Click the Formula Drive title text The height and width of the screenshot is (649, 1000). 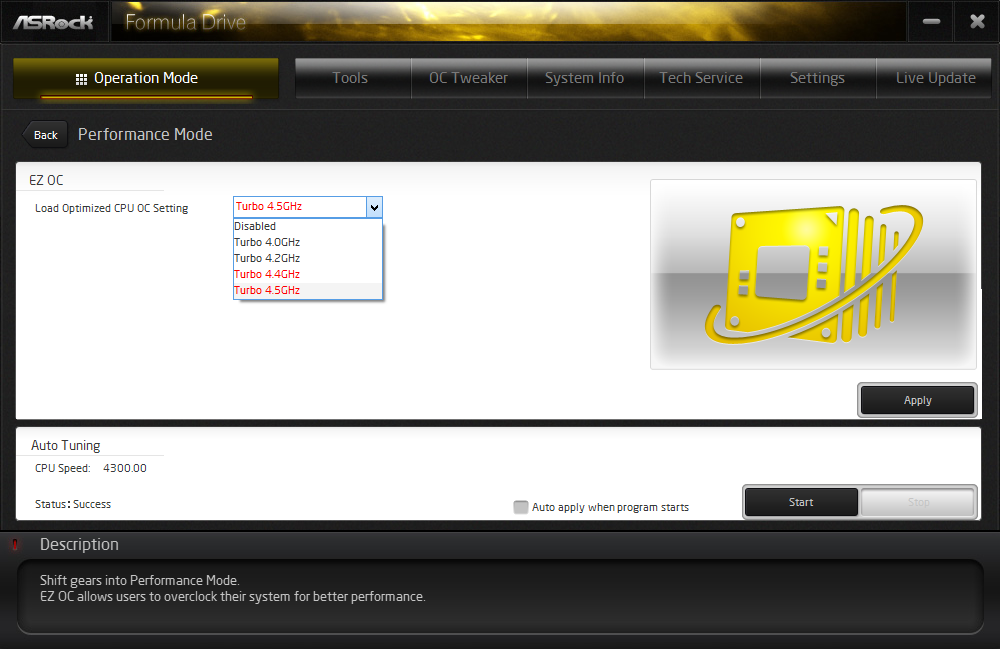[186, 22]
